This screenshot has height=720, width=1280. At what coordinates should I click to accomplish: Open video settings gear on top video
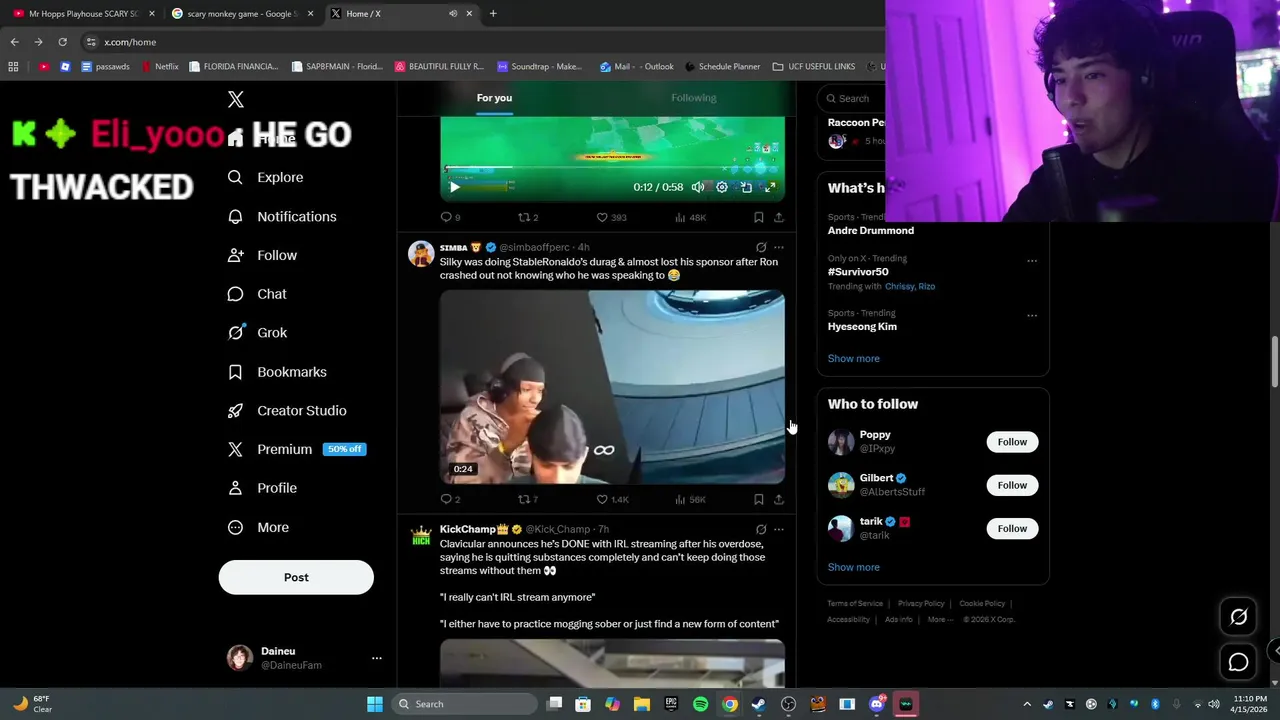(722, 187)
